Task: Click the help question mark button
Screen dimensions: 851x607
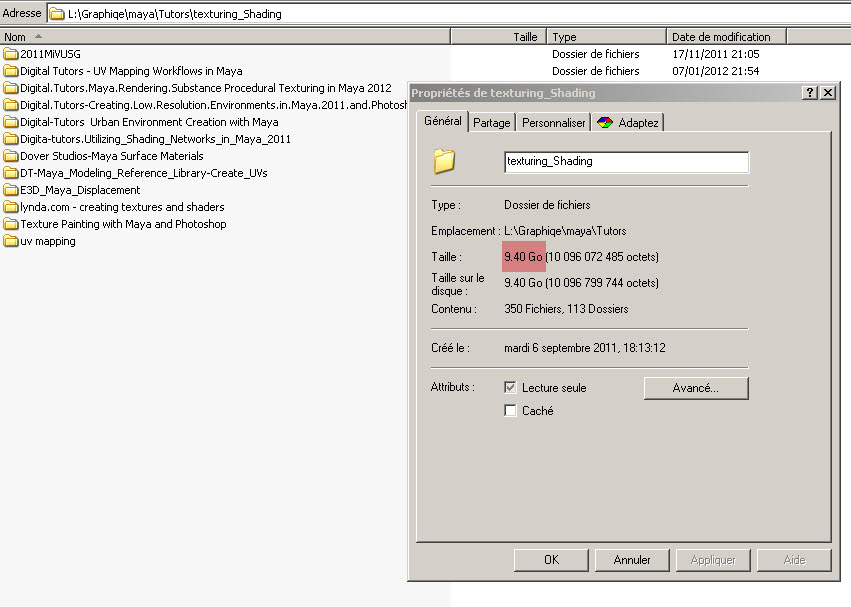Action: click(x=809, y=93)
